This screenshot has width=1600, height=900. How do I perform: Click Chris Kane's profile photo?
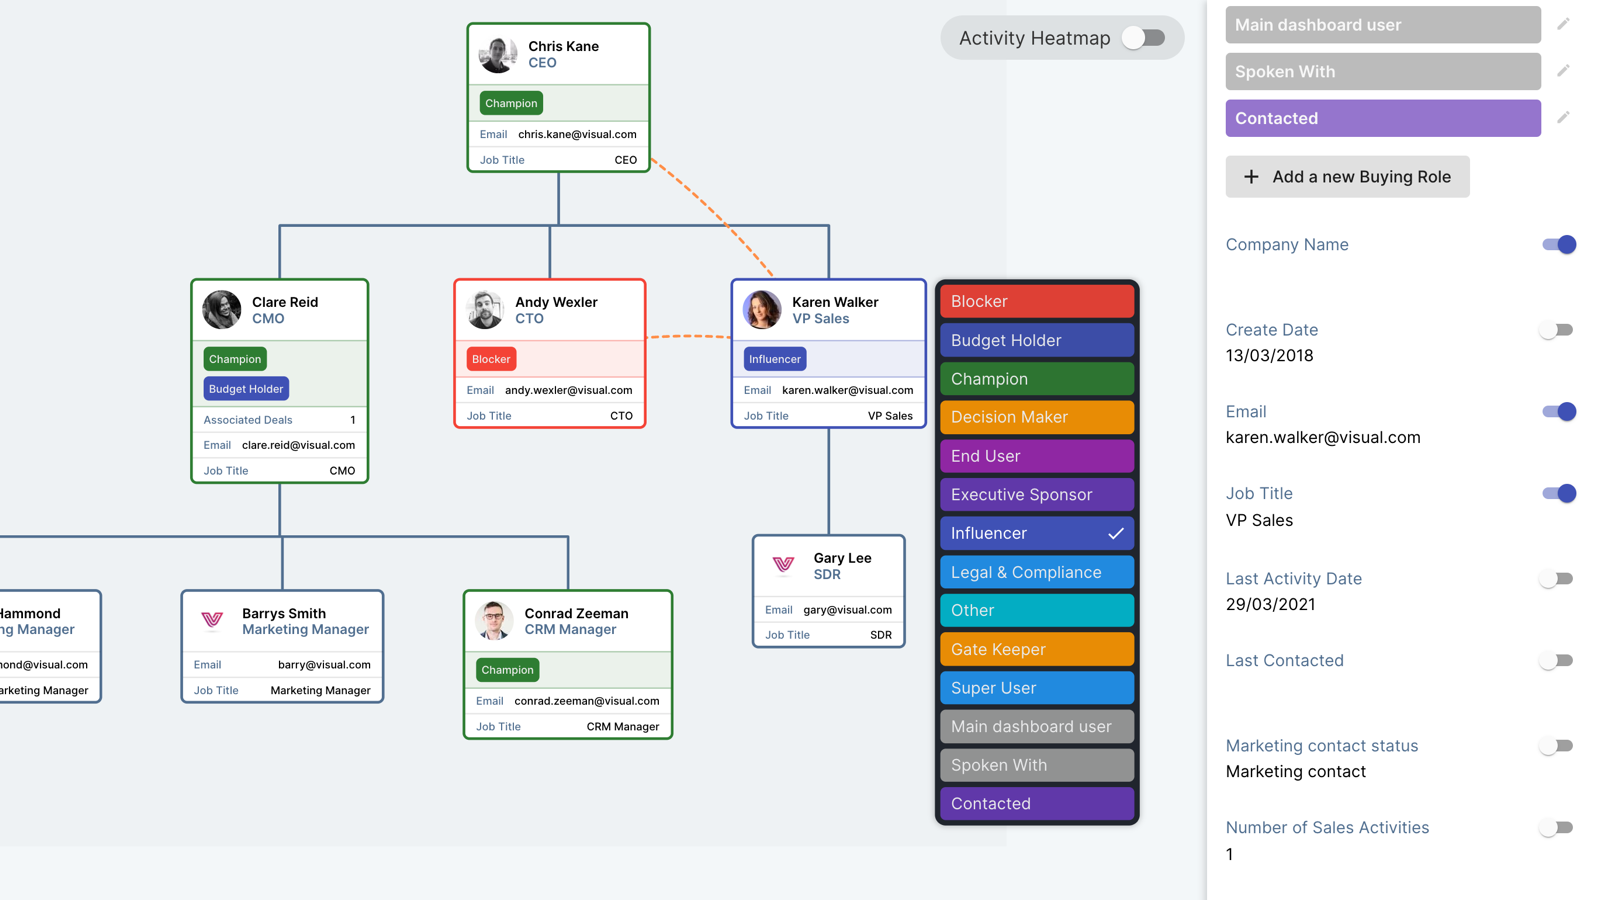click(497, 54)
